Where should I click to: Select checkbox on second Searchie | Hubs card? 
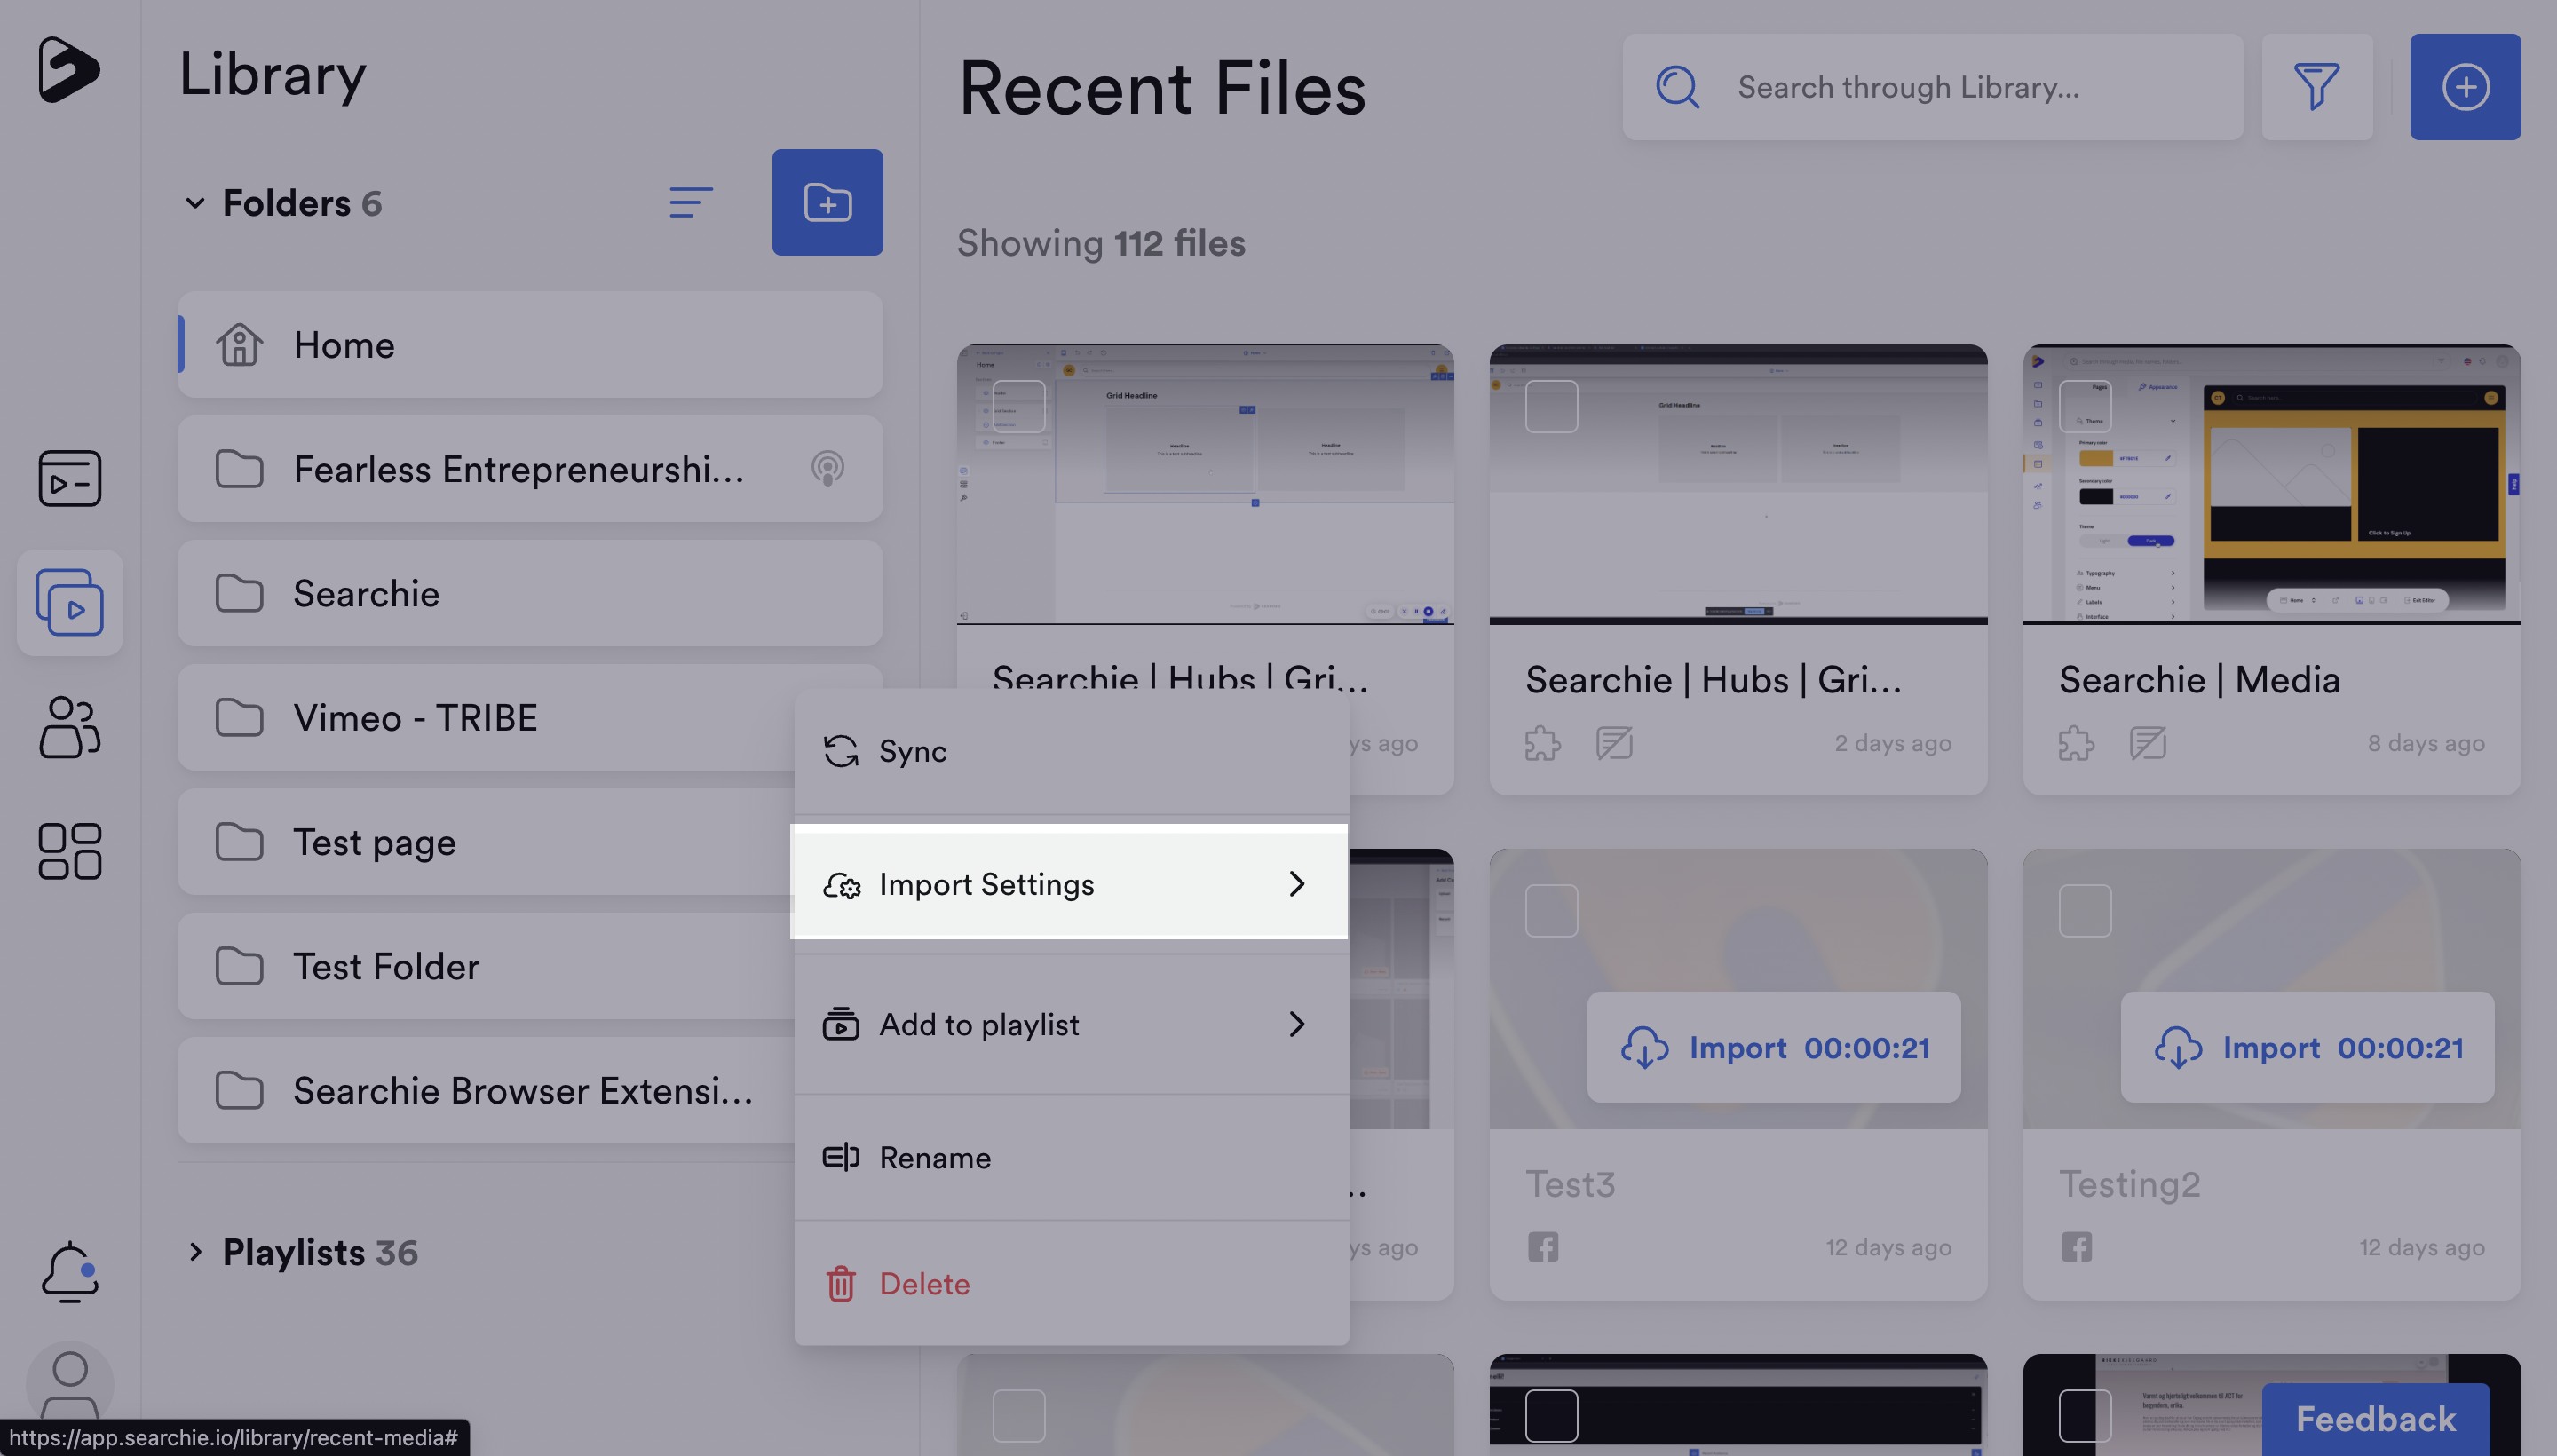1551,406
